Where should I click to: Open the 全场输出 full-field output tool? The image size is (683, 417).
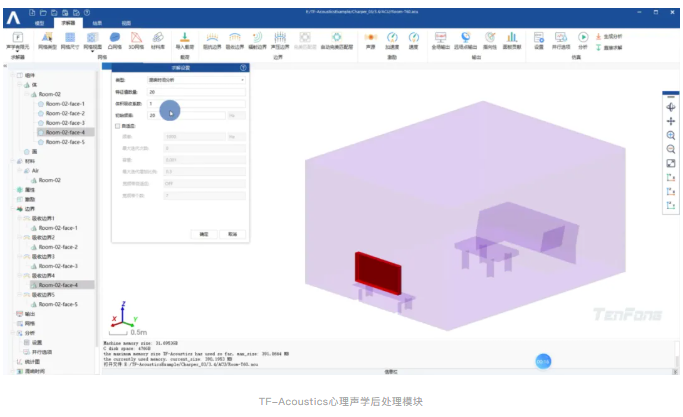440,37
